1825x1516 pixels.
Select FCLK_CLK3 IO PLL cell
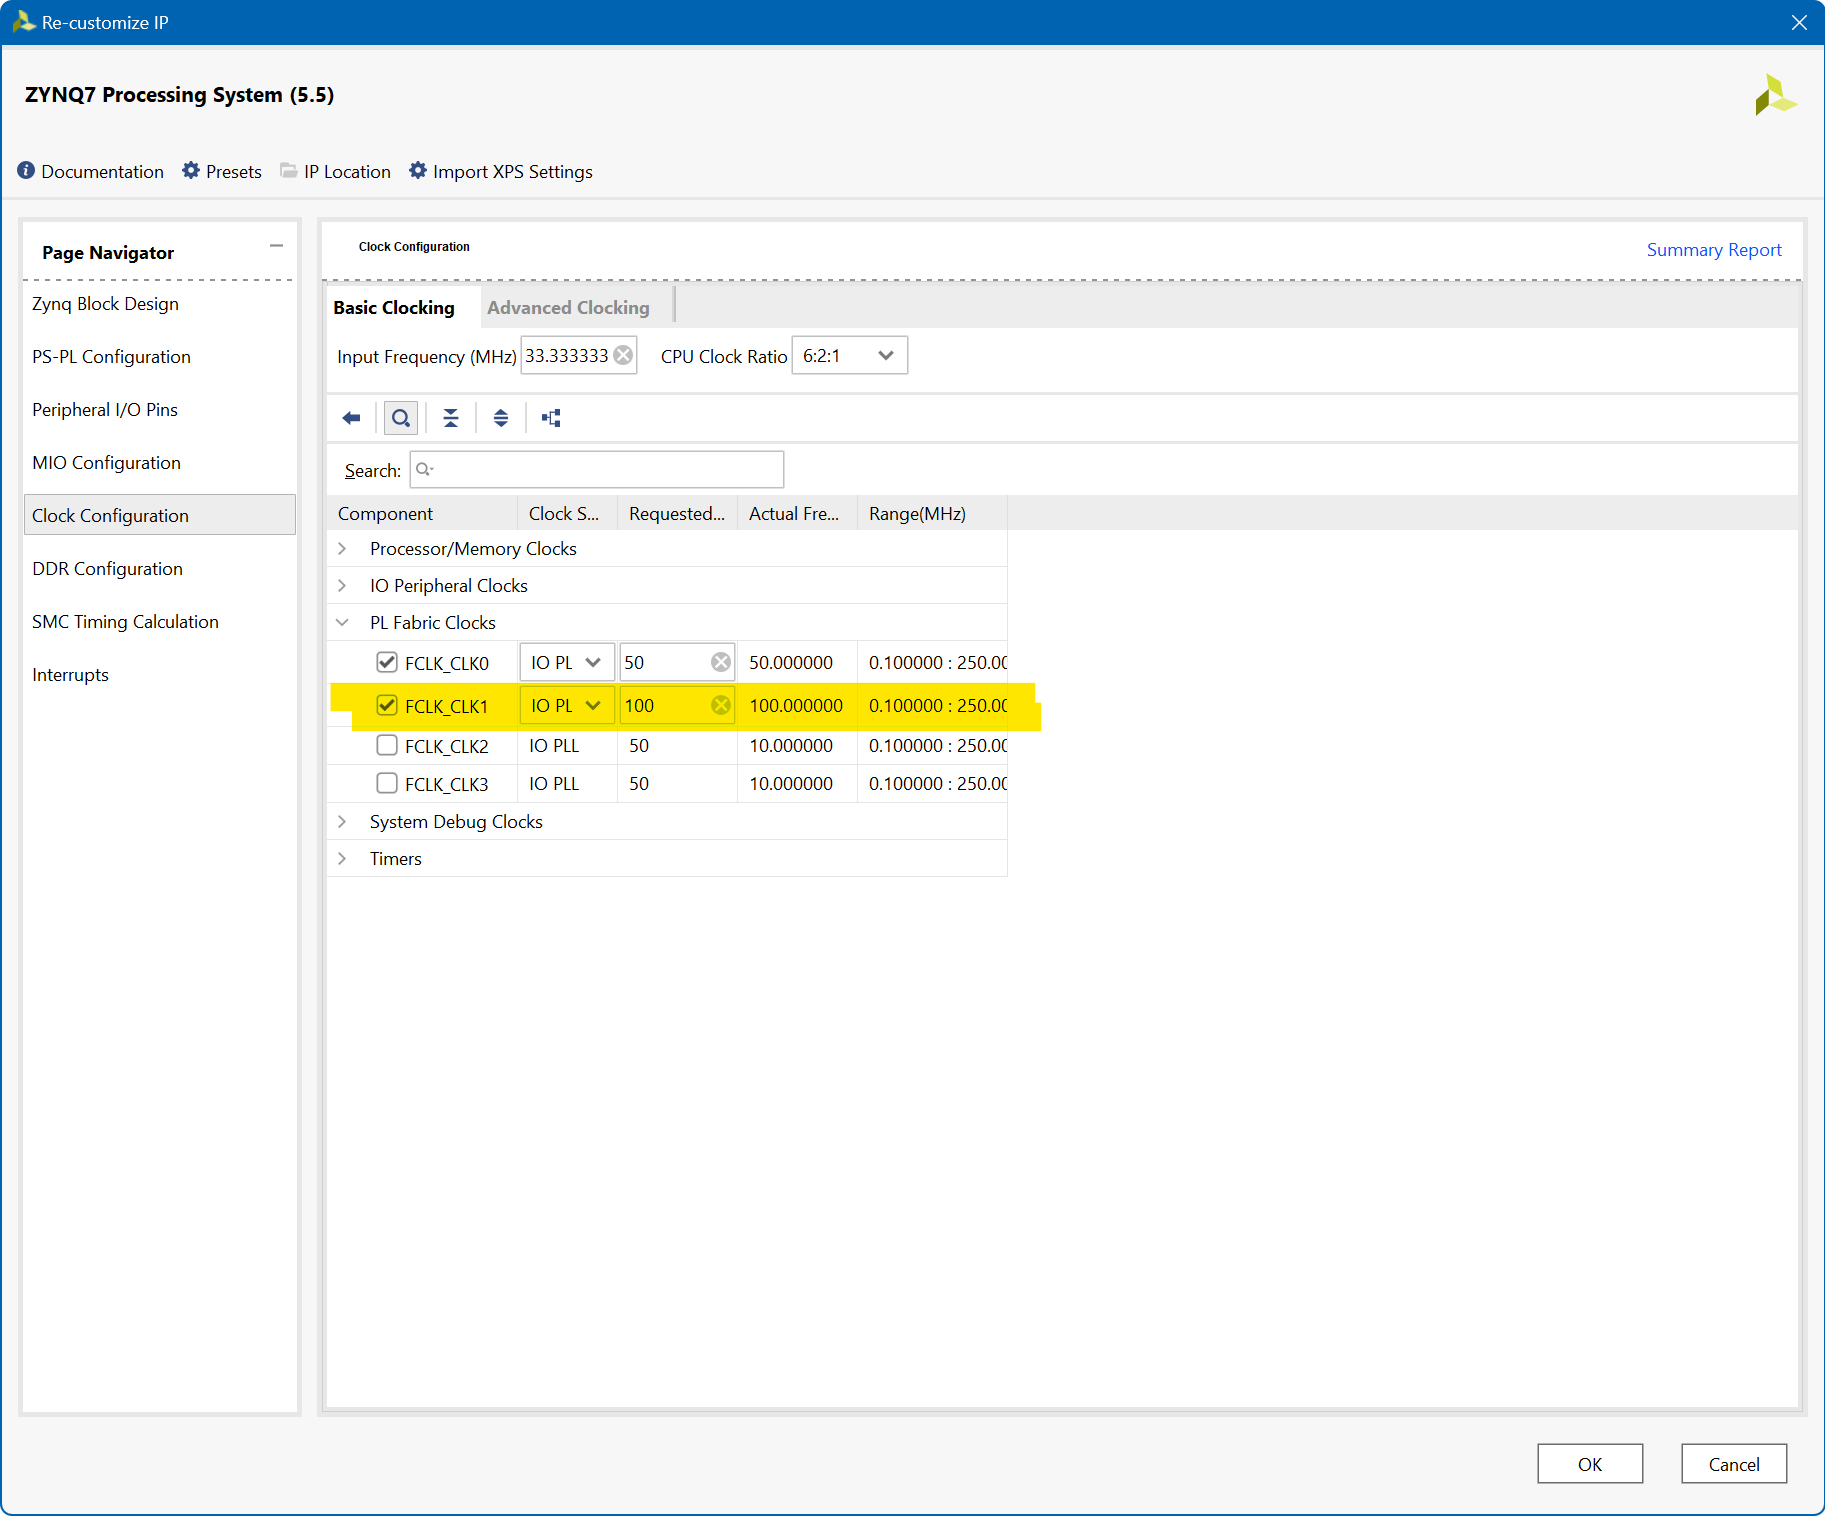tap(567, 783)
